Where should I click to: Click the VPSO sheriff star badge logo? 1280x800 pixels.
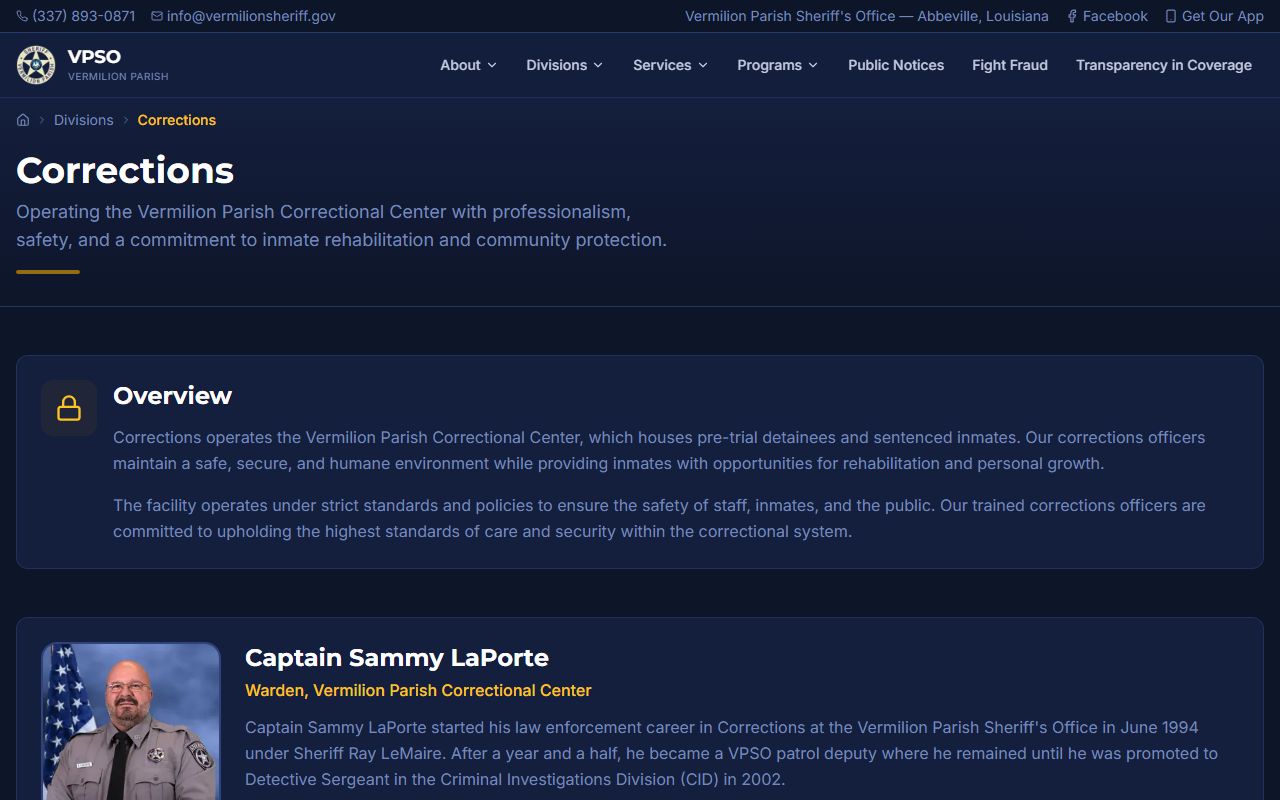(36, 65)
